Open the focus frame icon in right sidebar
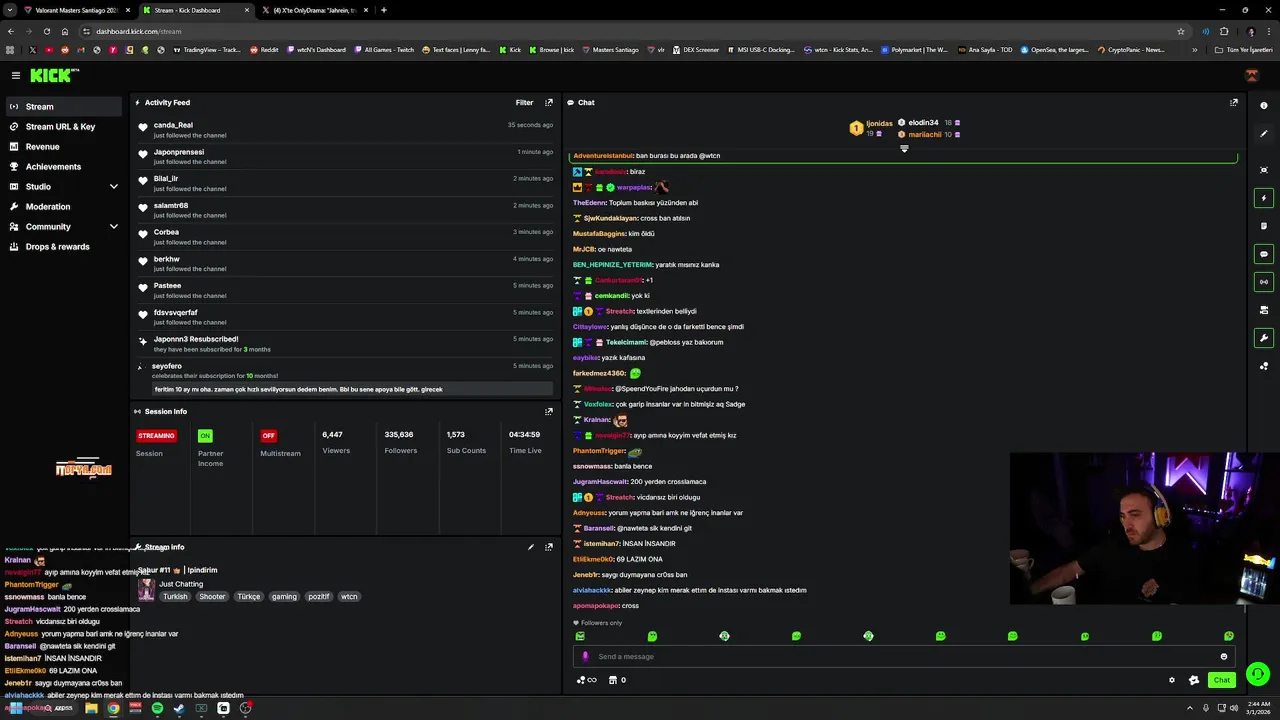The image size is (1280, 720). click(x=1264, y=170)
